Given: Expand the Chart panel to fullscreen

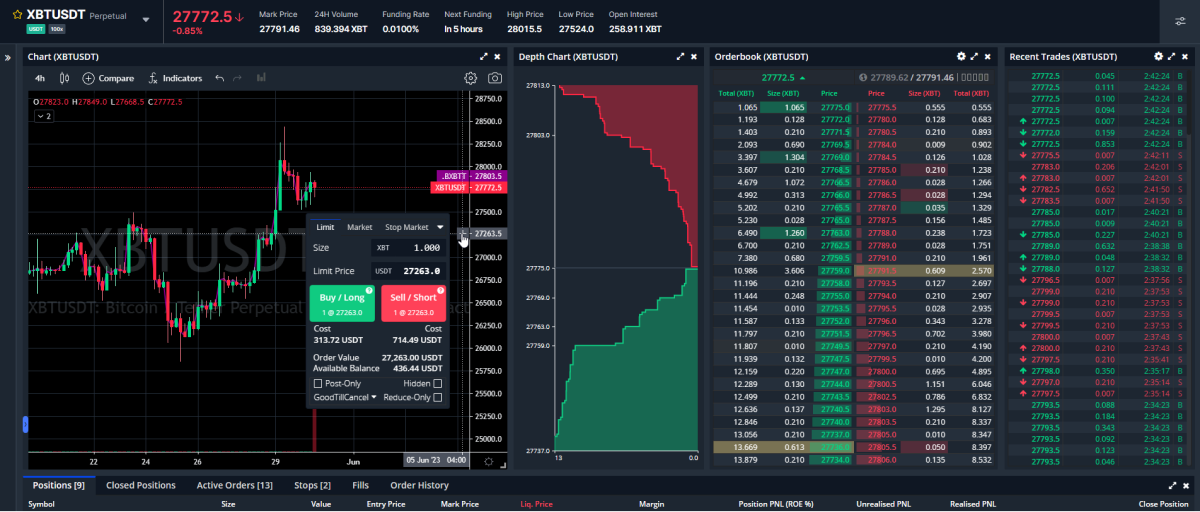Looking at the screenshot, I should point(484,57).
